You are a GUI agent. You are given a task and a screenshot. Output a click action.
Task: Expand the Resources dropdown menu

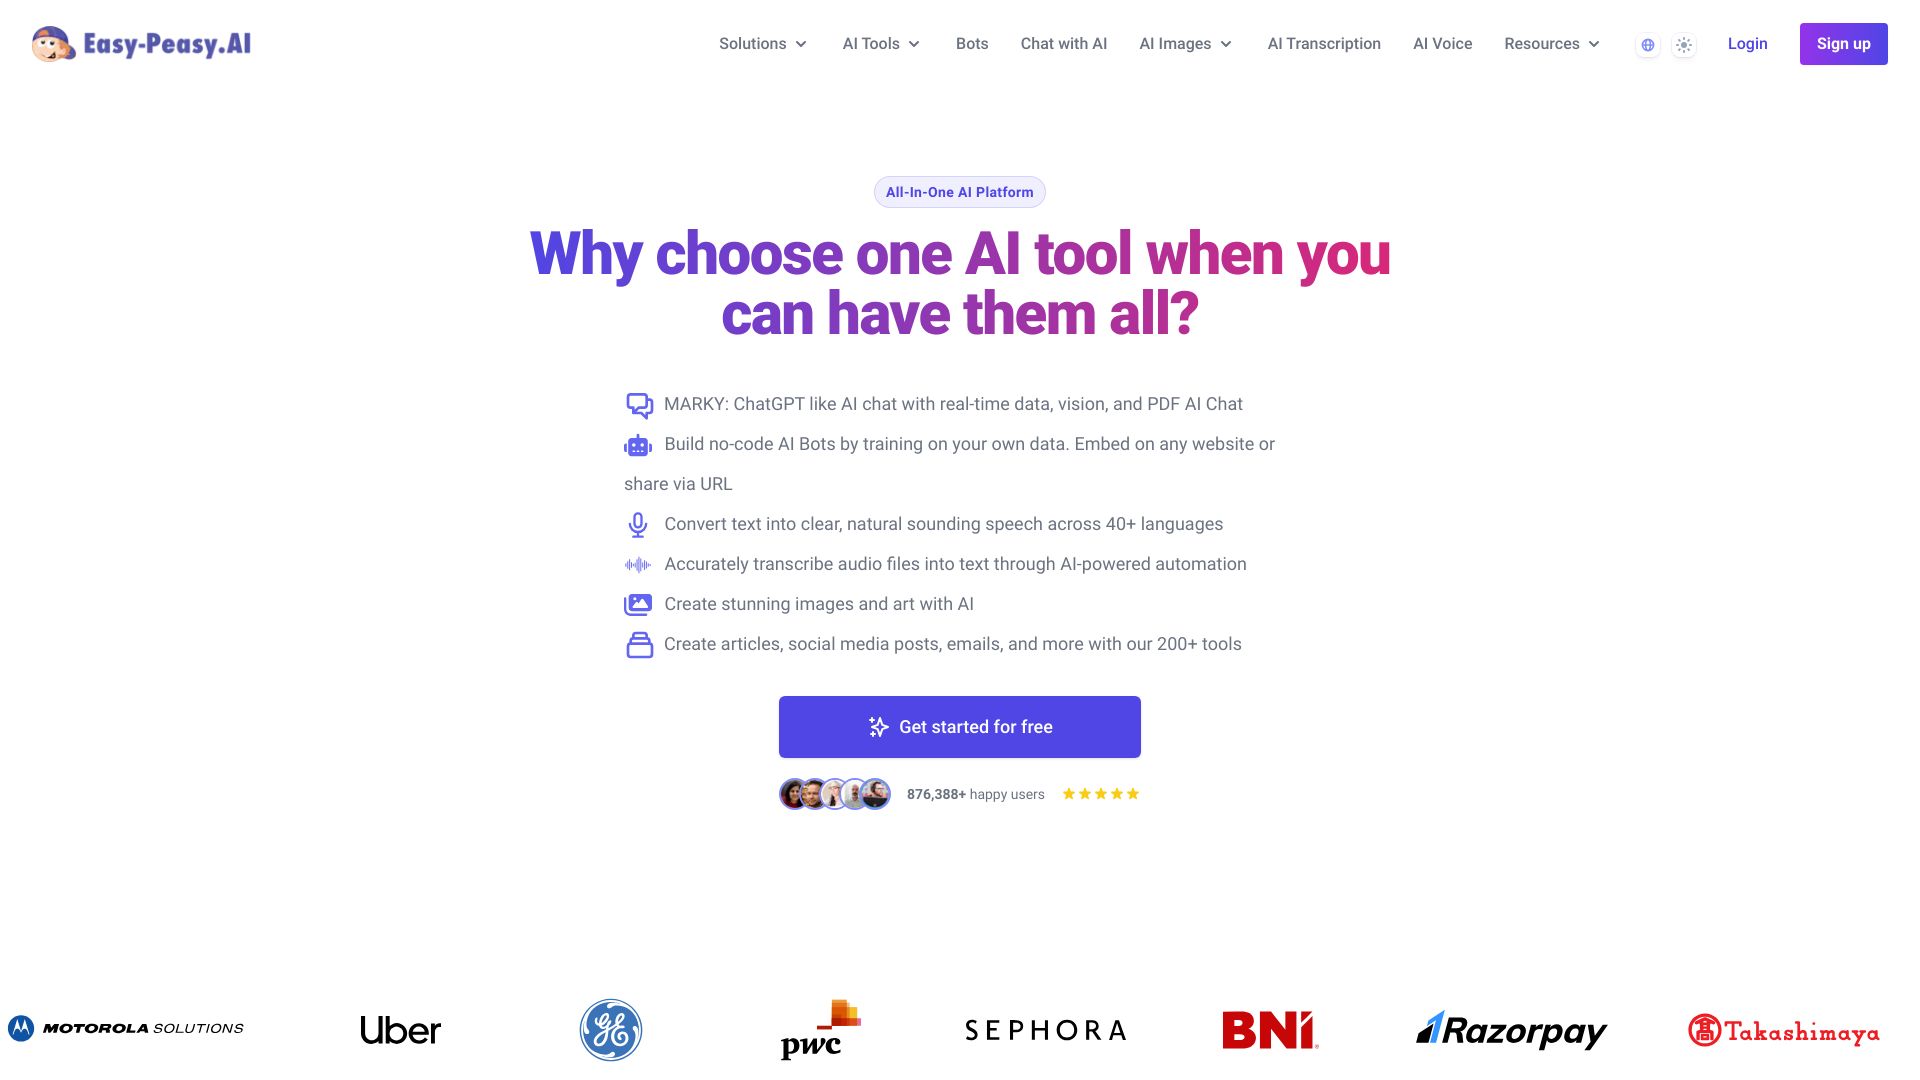(x=1552, y=44)
